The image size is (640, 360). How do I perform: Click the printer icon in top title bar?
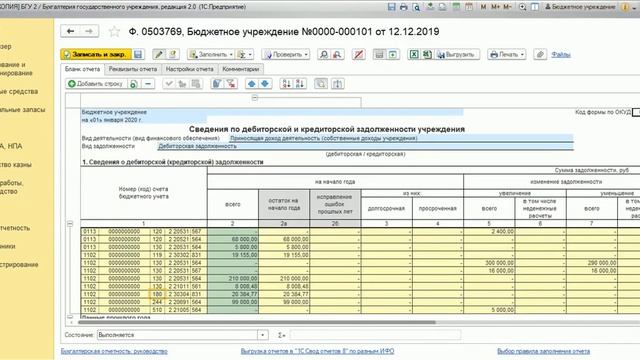[x=404, y=7]
